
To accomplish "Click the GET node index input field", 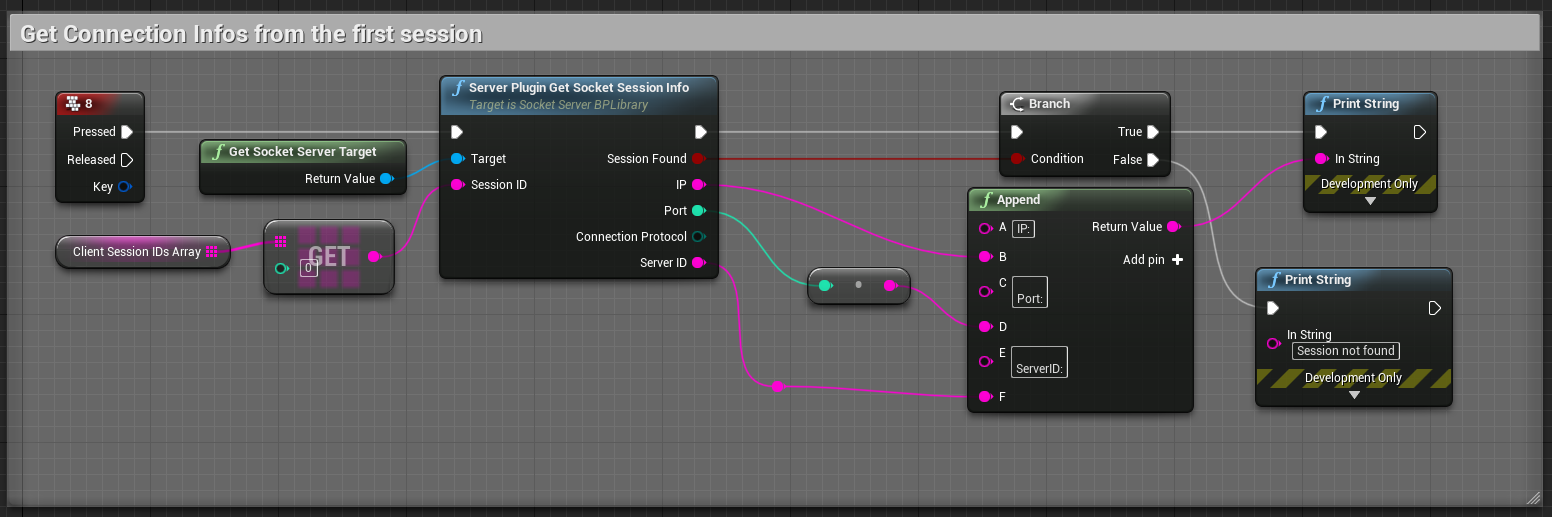I will click(x=309, y=268).
